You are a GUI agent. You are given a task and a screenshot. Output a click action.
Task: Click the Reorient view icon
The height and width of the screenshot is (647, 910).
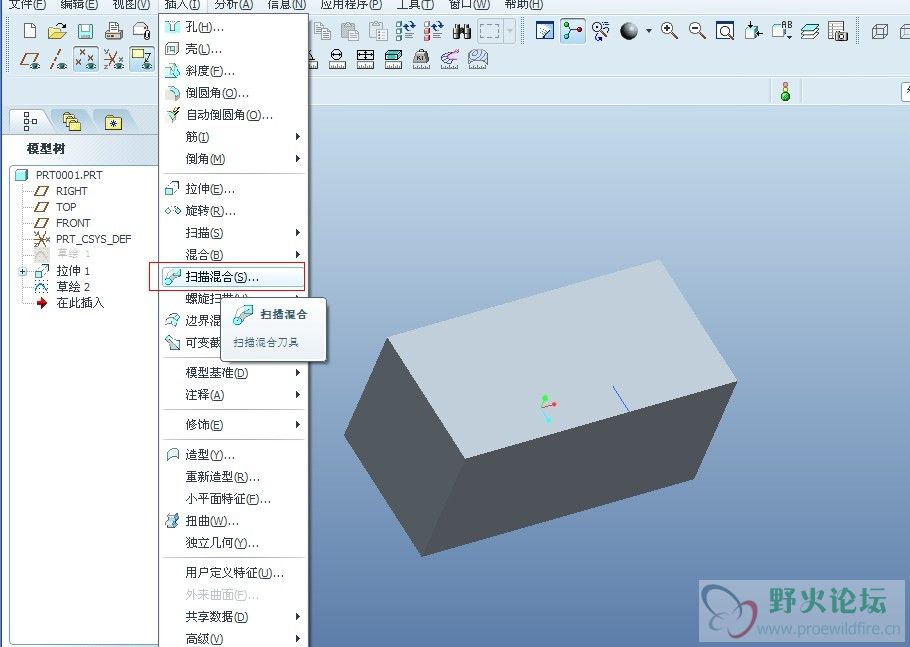[x=753, y=31]
